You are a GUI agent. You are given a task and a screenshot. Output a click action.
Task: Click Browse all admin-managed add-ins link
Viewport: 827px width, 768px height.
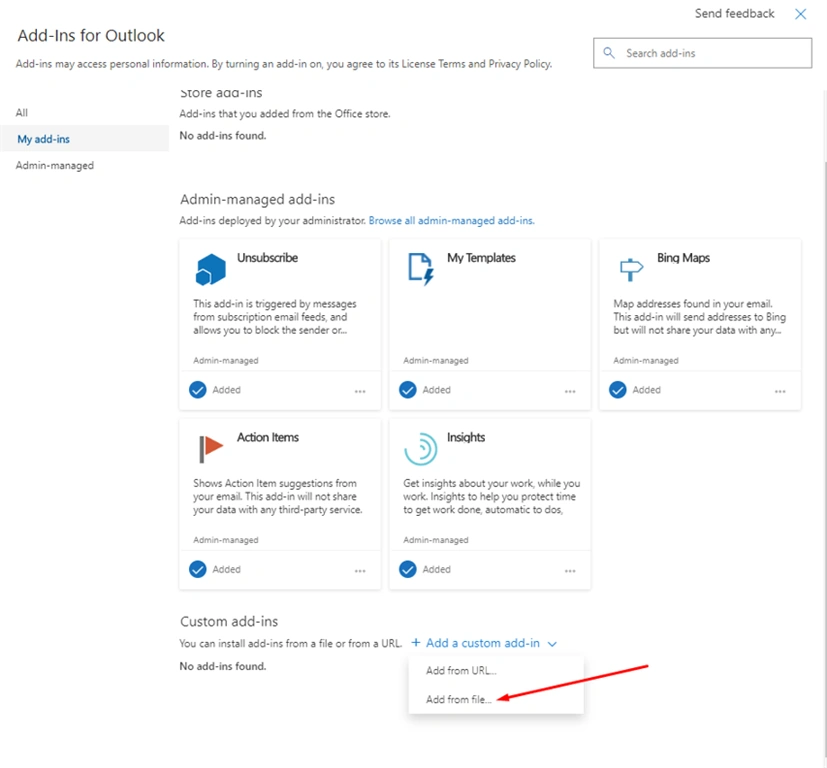coord(451,220)
